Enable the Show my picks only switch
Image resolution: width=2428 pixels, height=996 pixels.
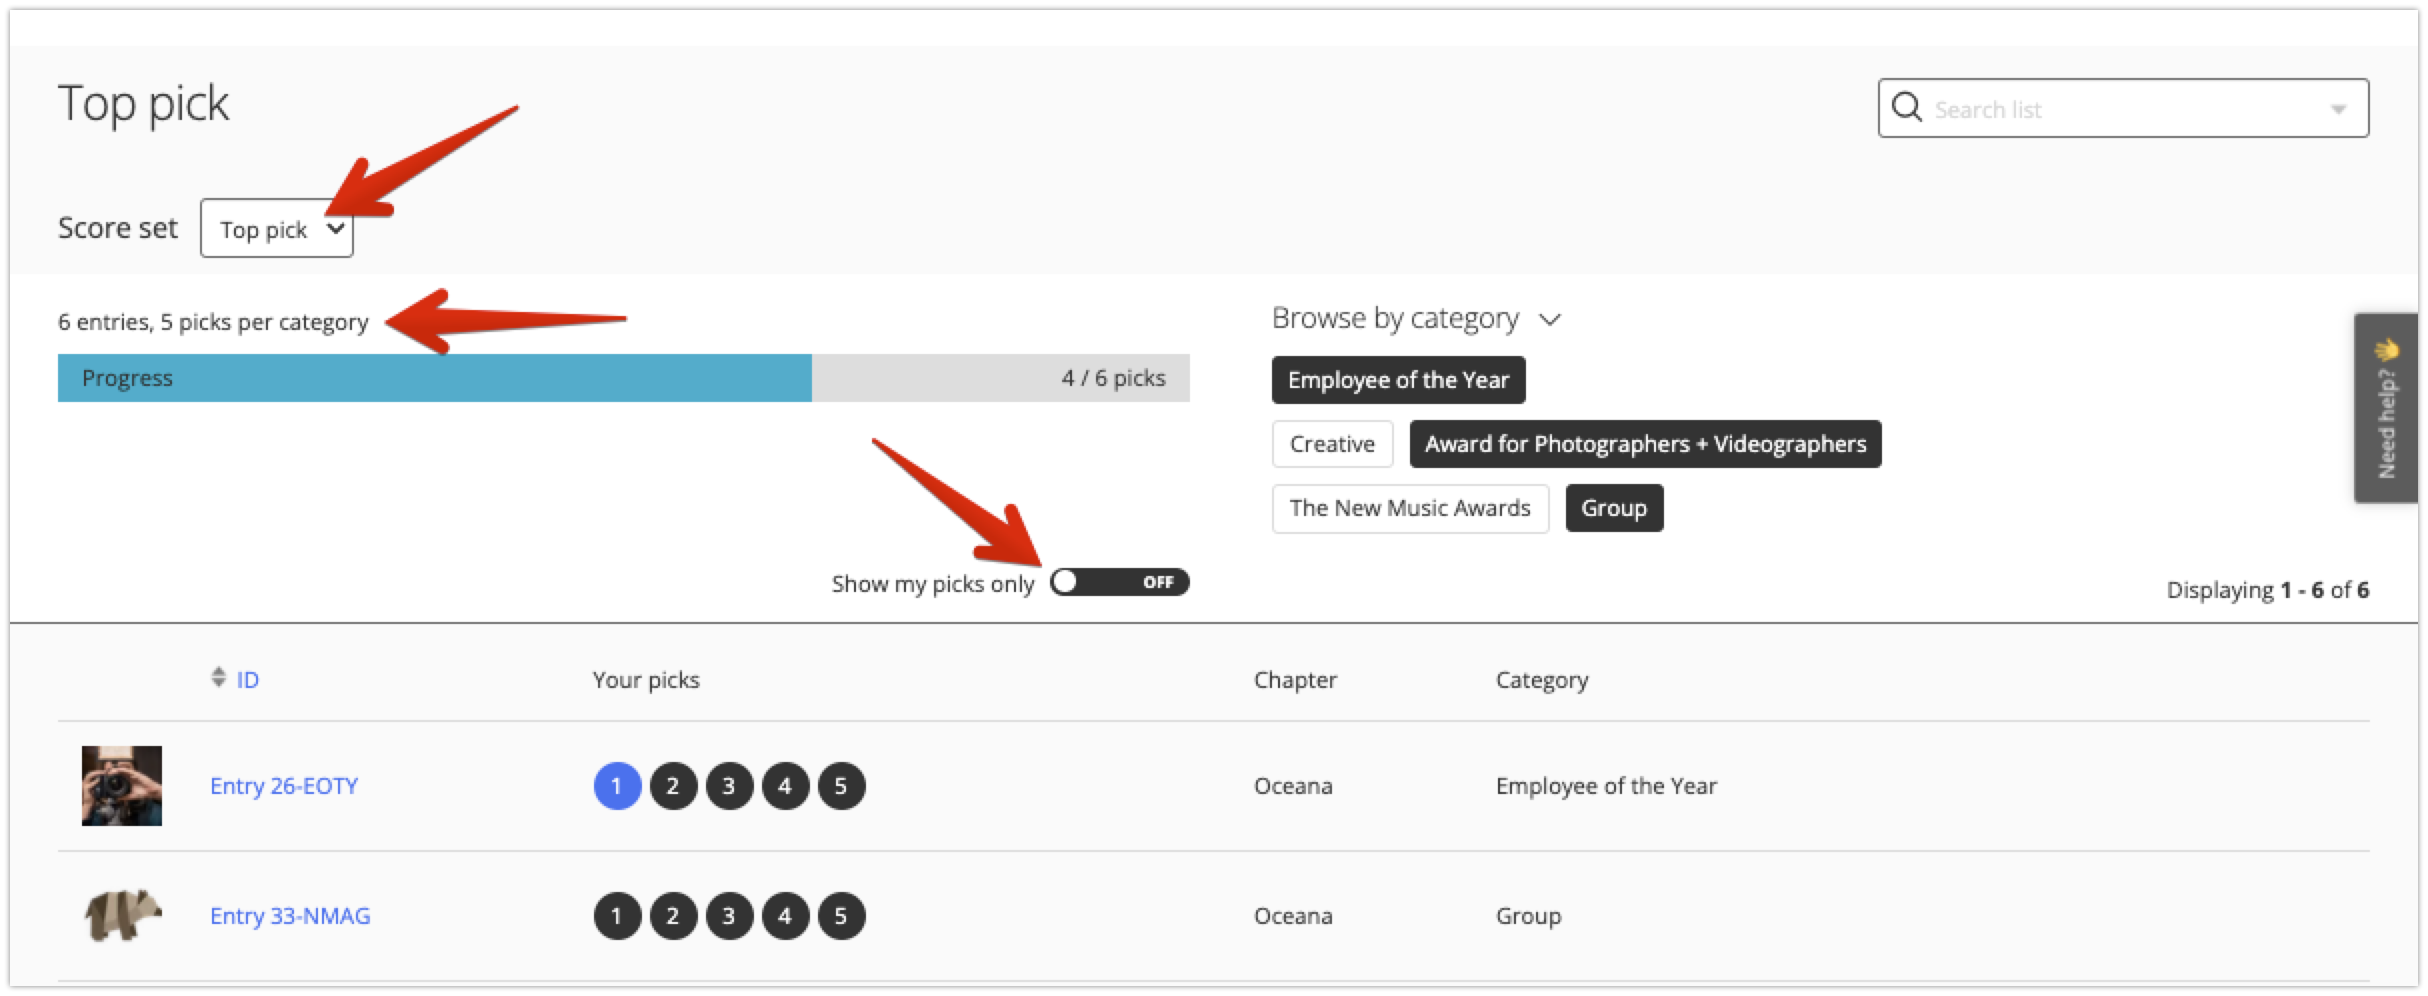click(1120, 582)
